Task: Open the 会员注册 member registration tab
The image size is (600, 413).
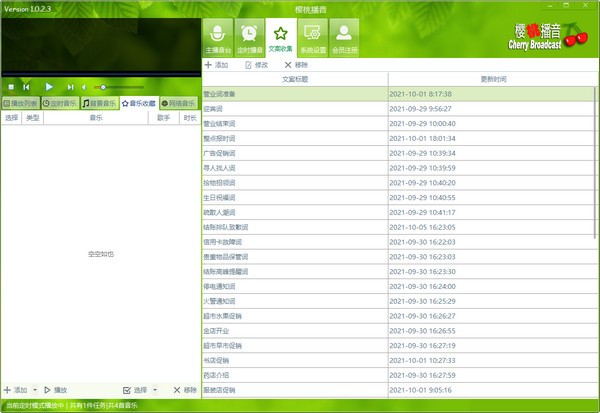Action: (344, 38)
